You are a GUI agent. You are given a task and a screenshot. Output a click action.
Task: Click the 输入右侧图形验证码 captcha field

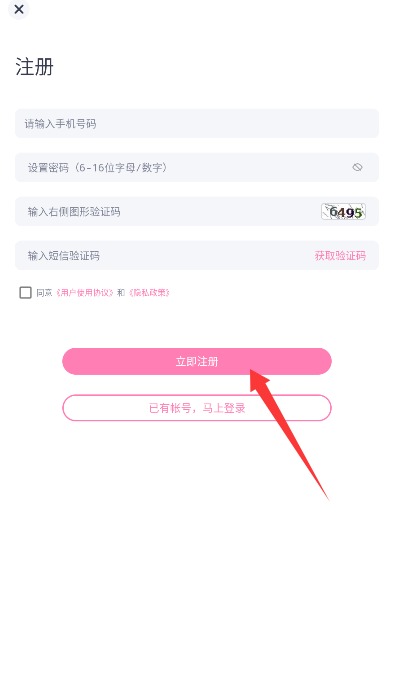(x=168, y=211)
